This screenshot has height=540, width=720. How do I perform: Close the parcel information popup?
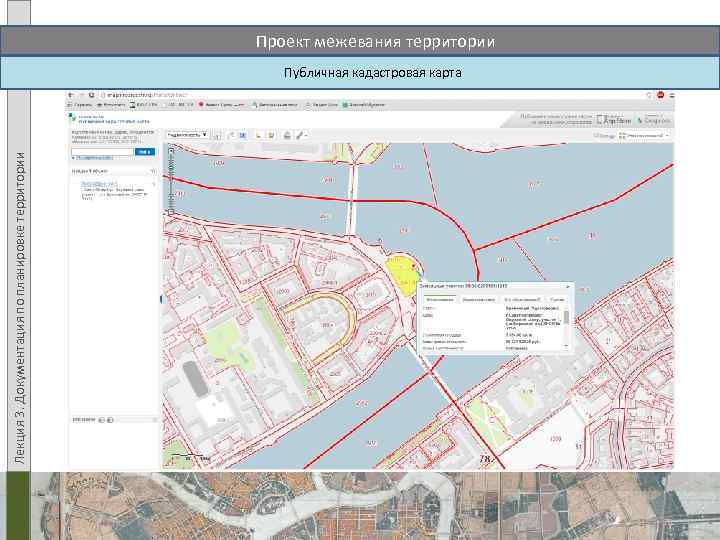click(568, 287)
